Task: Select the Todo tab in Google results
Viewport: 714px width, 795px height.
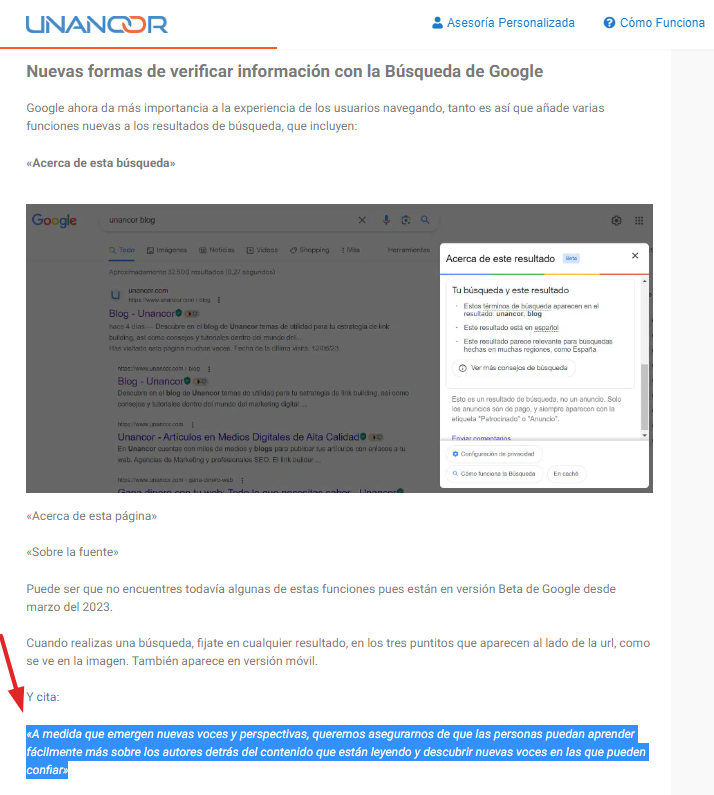Action: pos(122,250)
